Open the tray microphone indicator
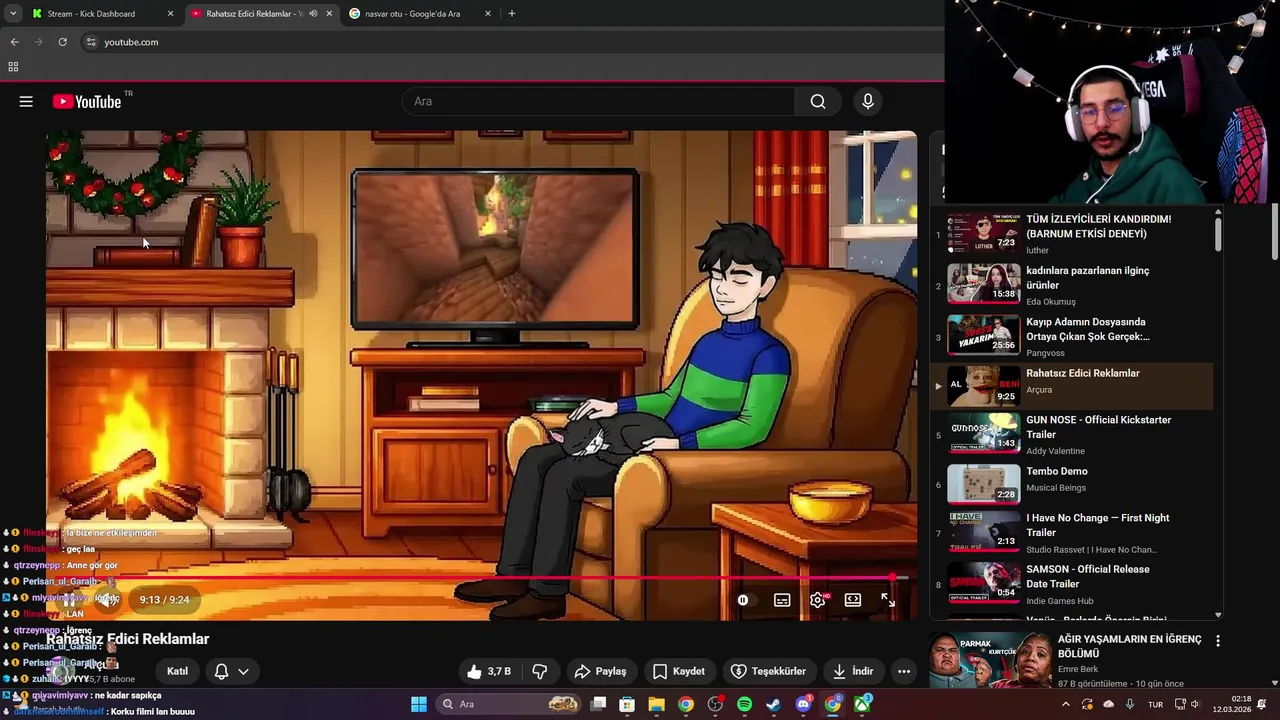Image resolution: width=1280 pixels, height=720 pixels. pos(1130,704)
